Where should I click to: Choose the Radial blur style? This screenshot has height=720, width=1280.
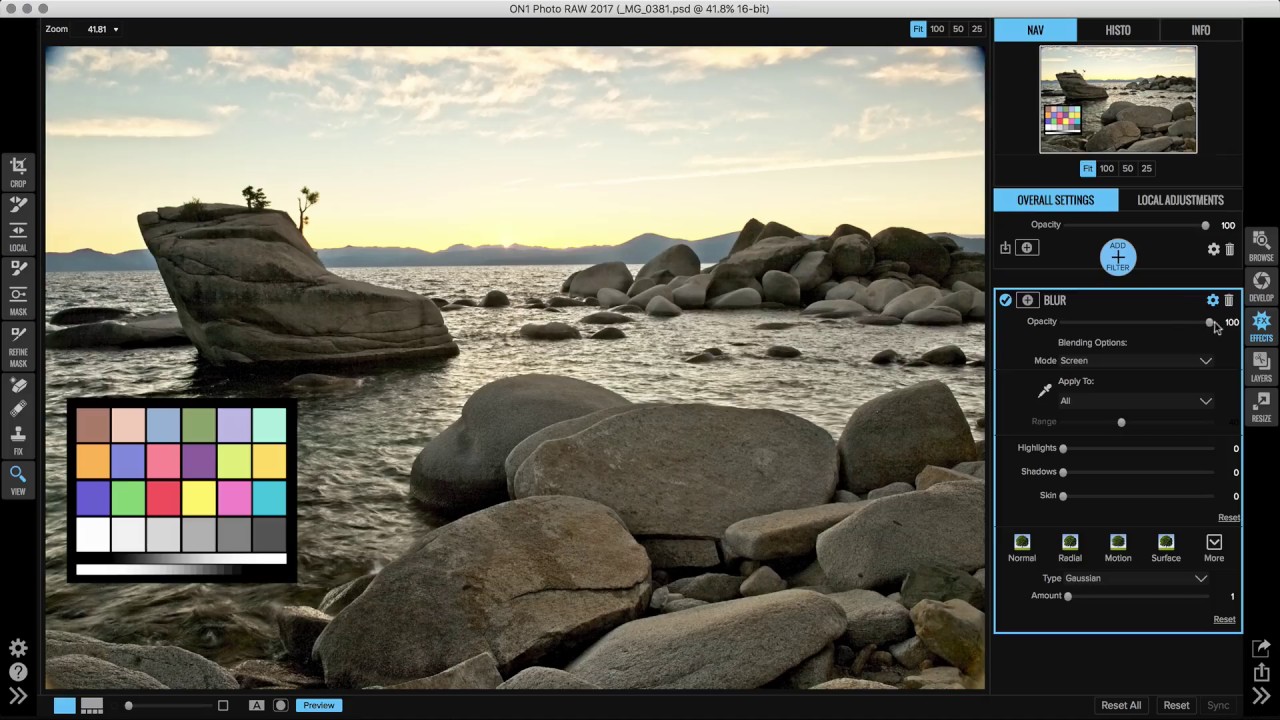coord(1070,548)
